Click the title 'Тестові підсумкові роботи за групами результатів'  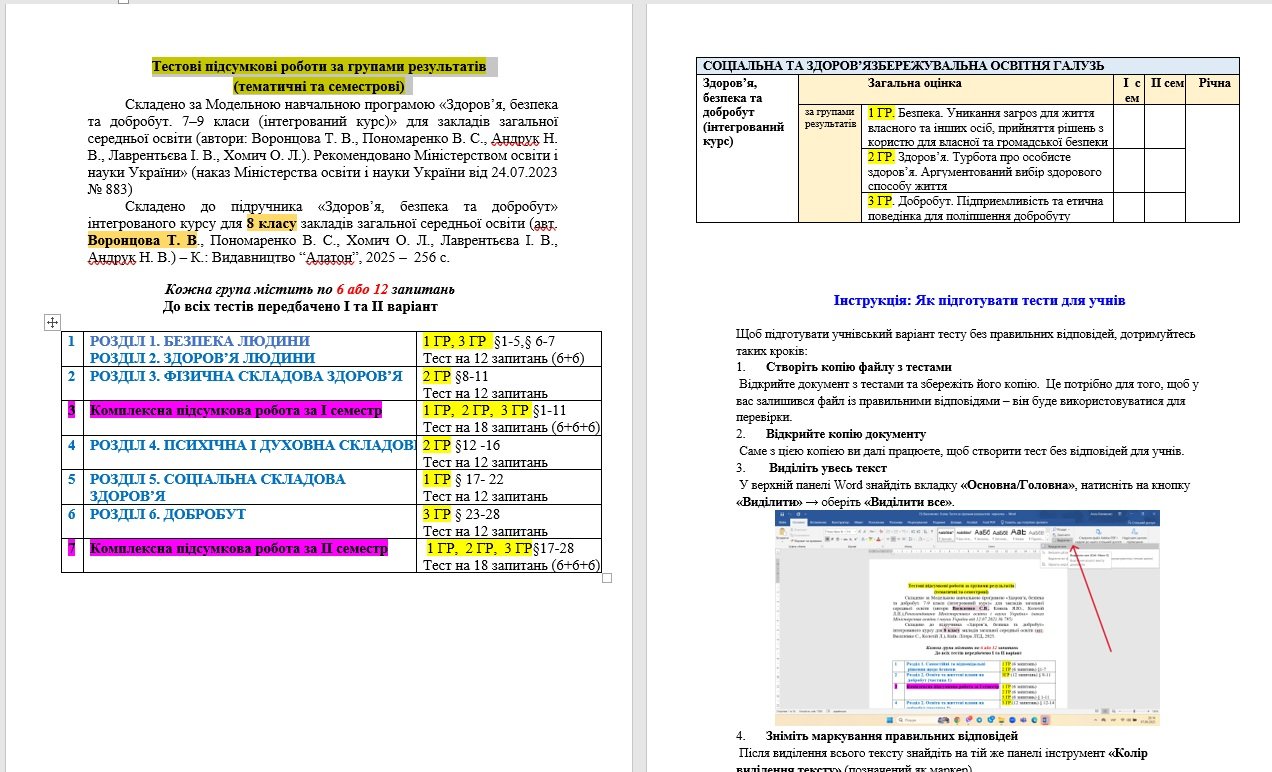click(x=318, y=67)
